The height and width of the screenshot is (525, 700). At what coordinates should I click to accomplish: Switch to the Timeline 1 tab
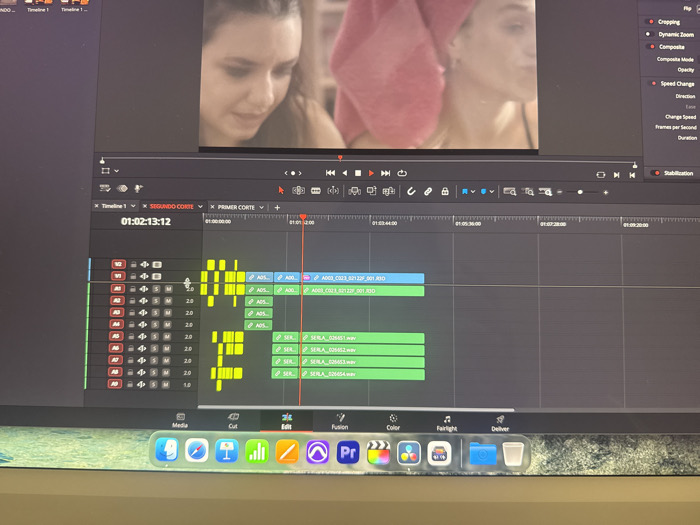tap(114, 206)
